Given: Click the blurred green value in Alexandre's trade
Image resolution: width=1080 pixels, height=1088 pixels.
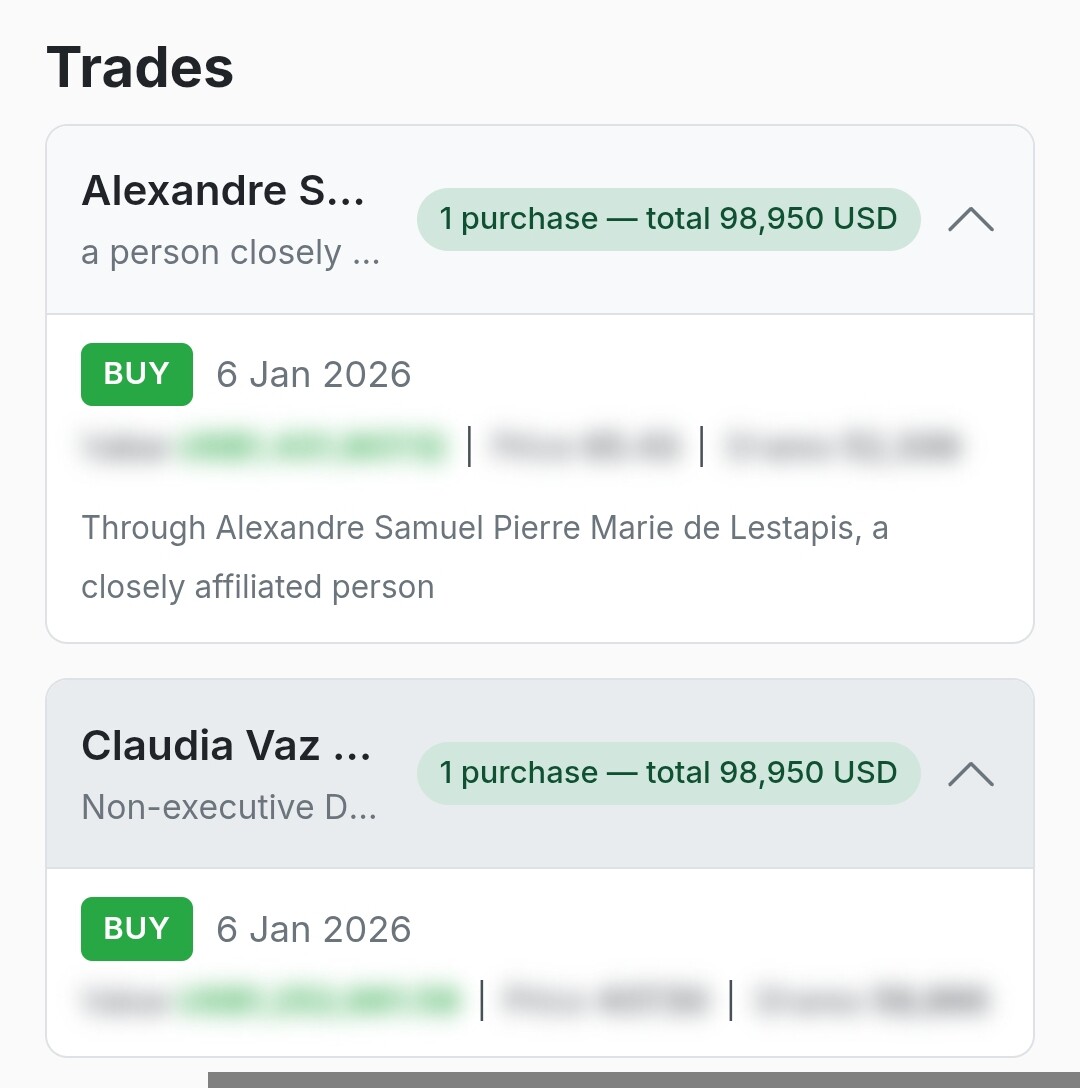Looking at the screenshot, I should [x=312, y=447].
